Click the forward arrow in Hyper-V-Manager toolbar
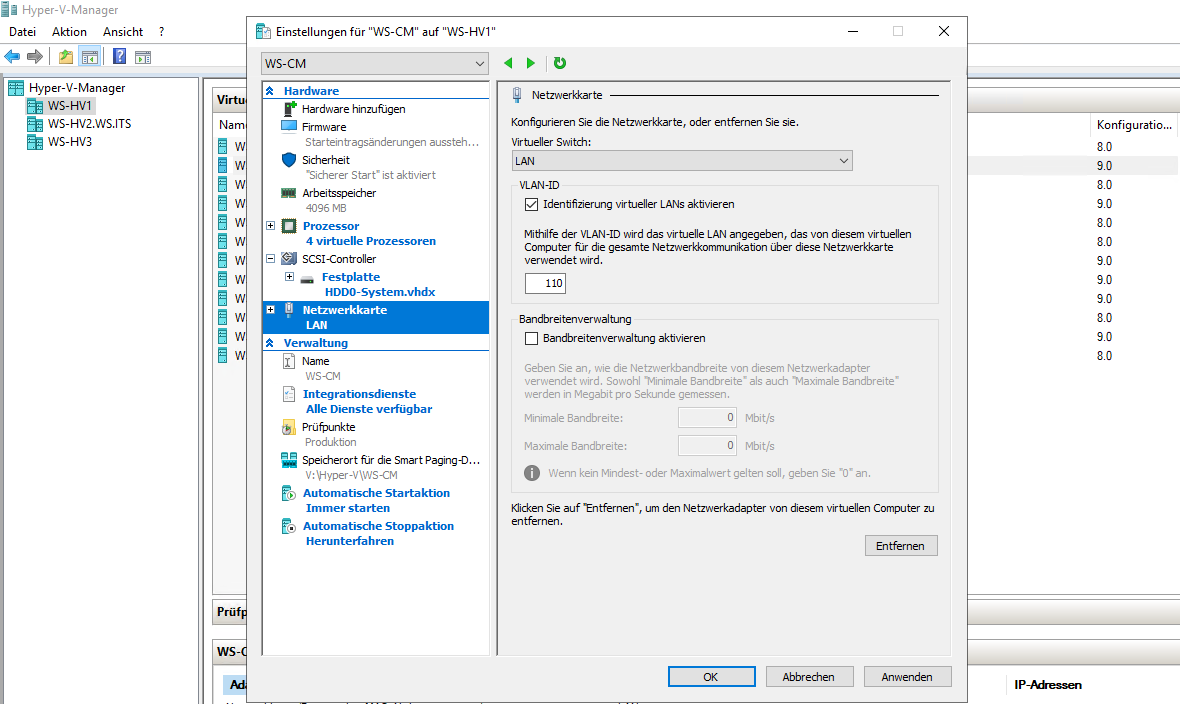 [35, 56]
